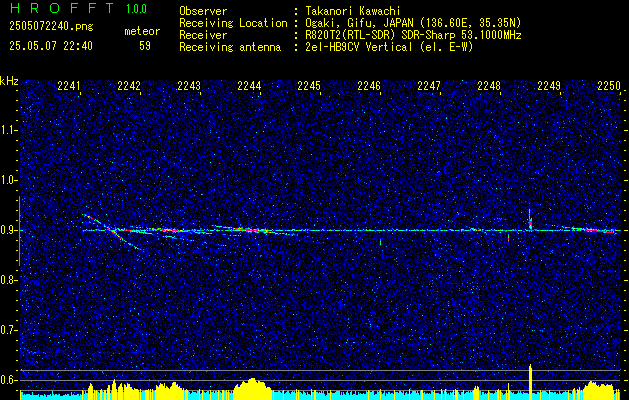Image resolution: width=629 pixels, height=400 pixels.
Task: Click the 0.7 kHz axis label
Action: [x=9, y=330]
